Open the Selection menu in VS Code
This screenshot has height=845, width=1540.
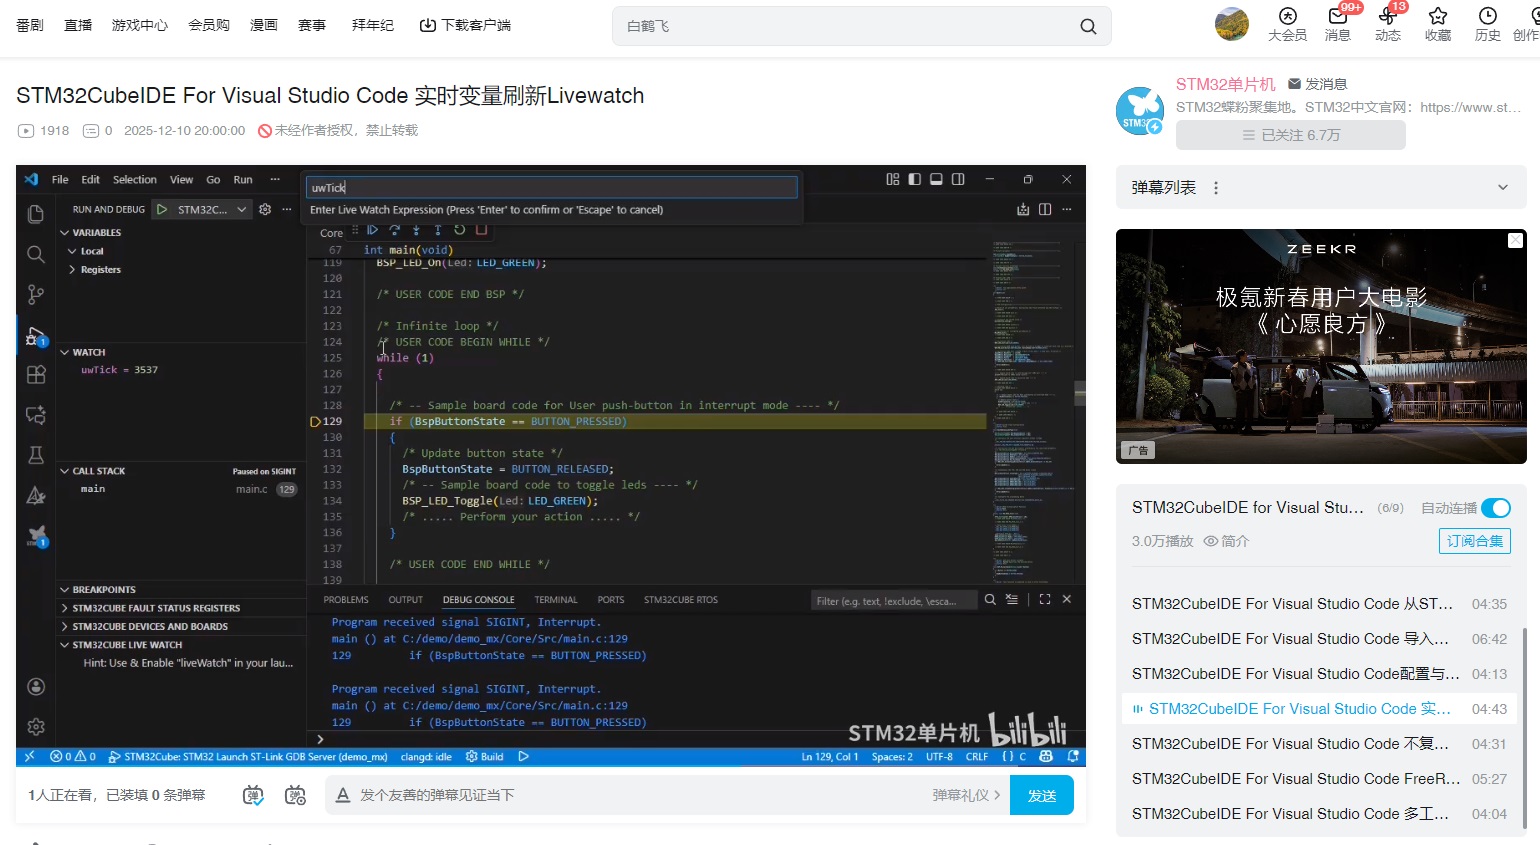coord(135,180)
